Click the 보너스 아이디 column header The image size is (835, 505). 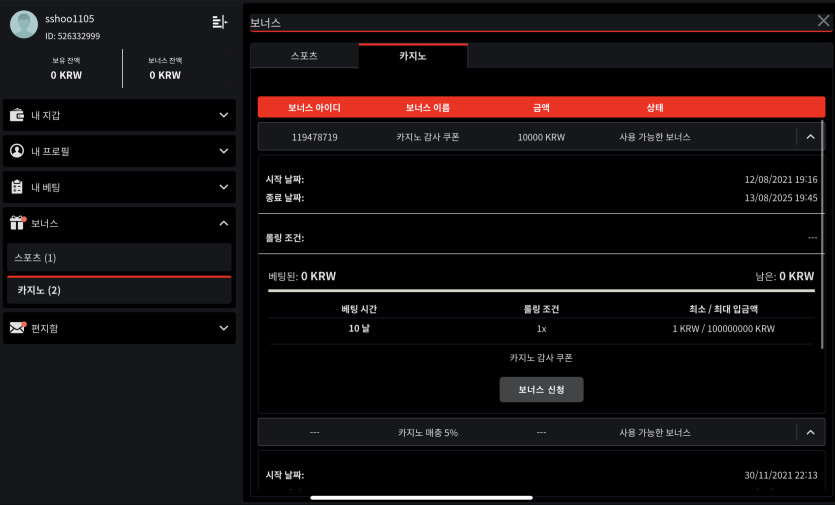(314, 108)
